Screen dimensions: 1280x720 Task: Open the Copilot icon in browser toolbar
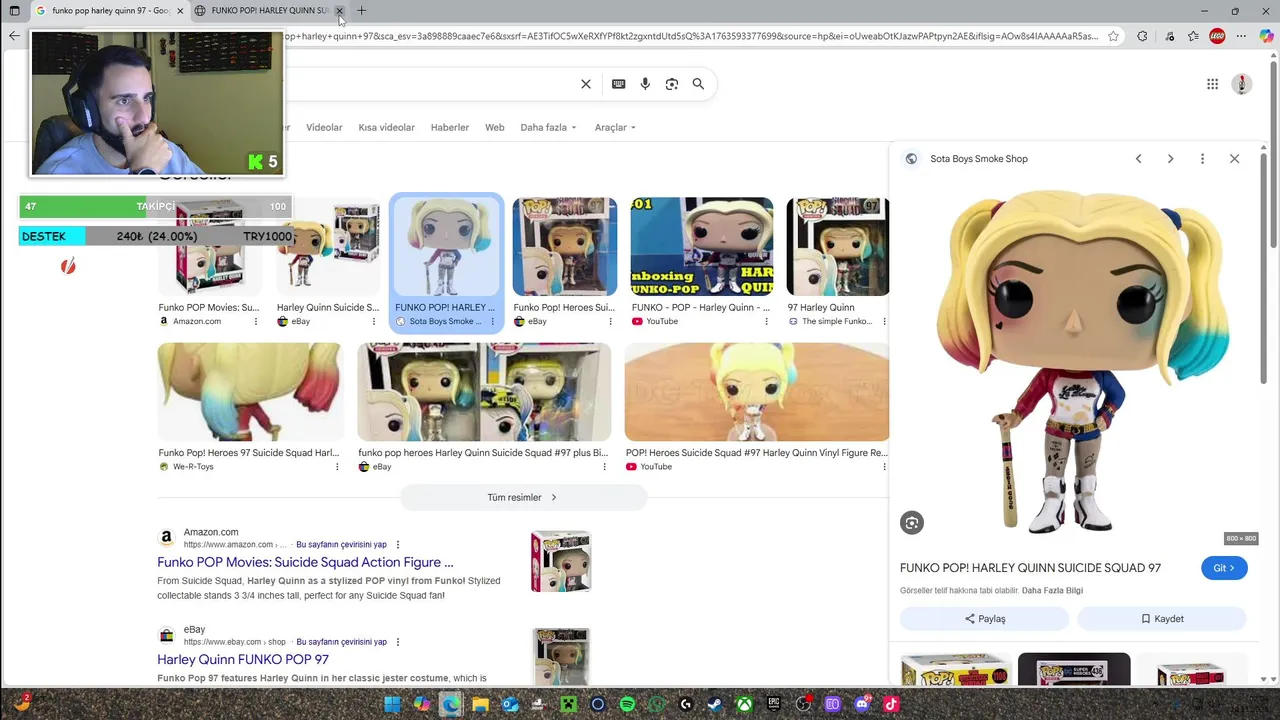click(1266, 36)
